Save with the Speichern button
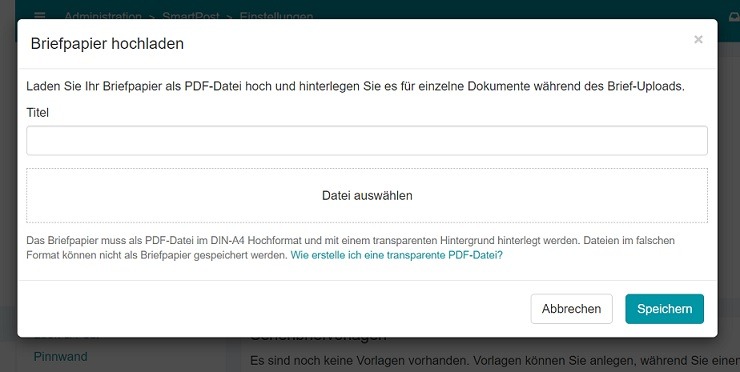Screen dimensions: 740x372 coord(664,309)
